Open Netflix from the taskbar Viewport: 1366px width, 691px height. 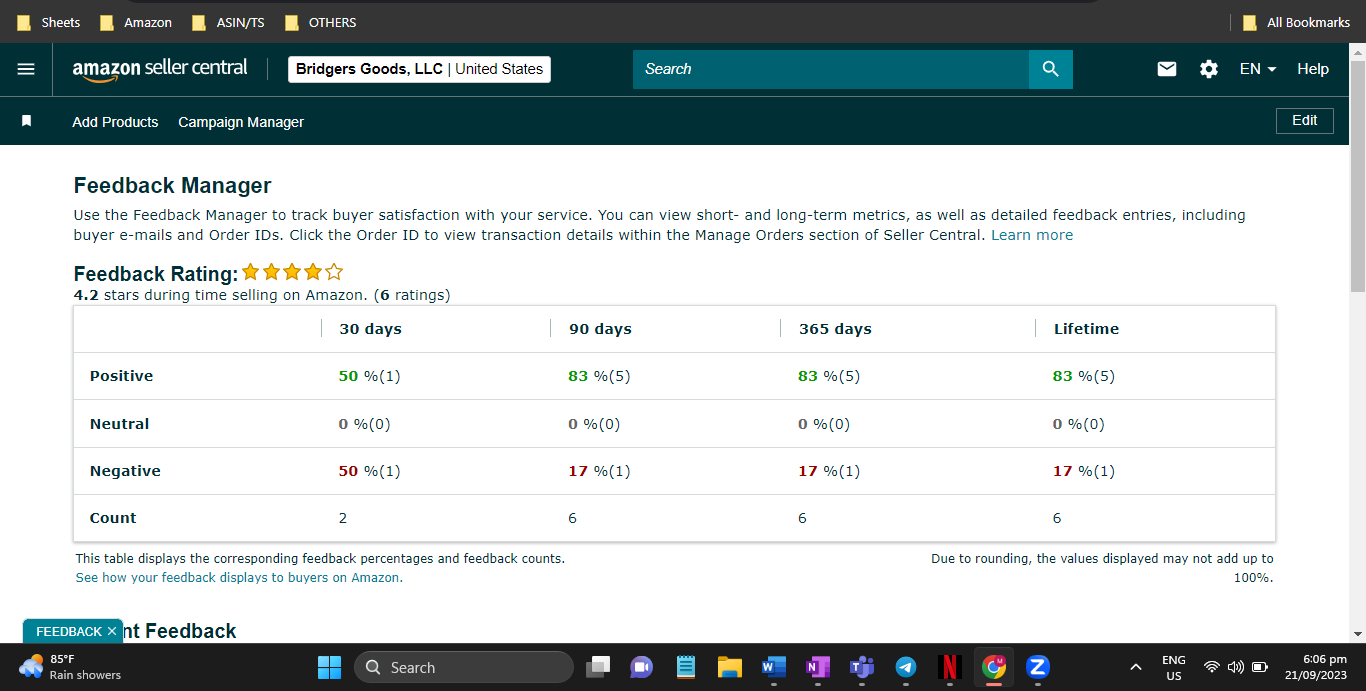tap(950, 667)
